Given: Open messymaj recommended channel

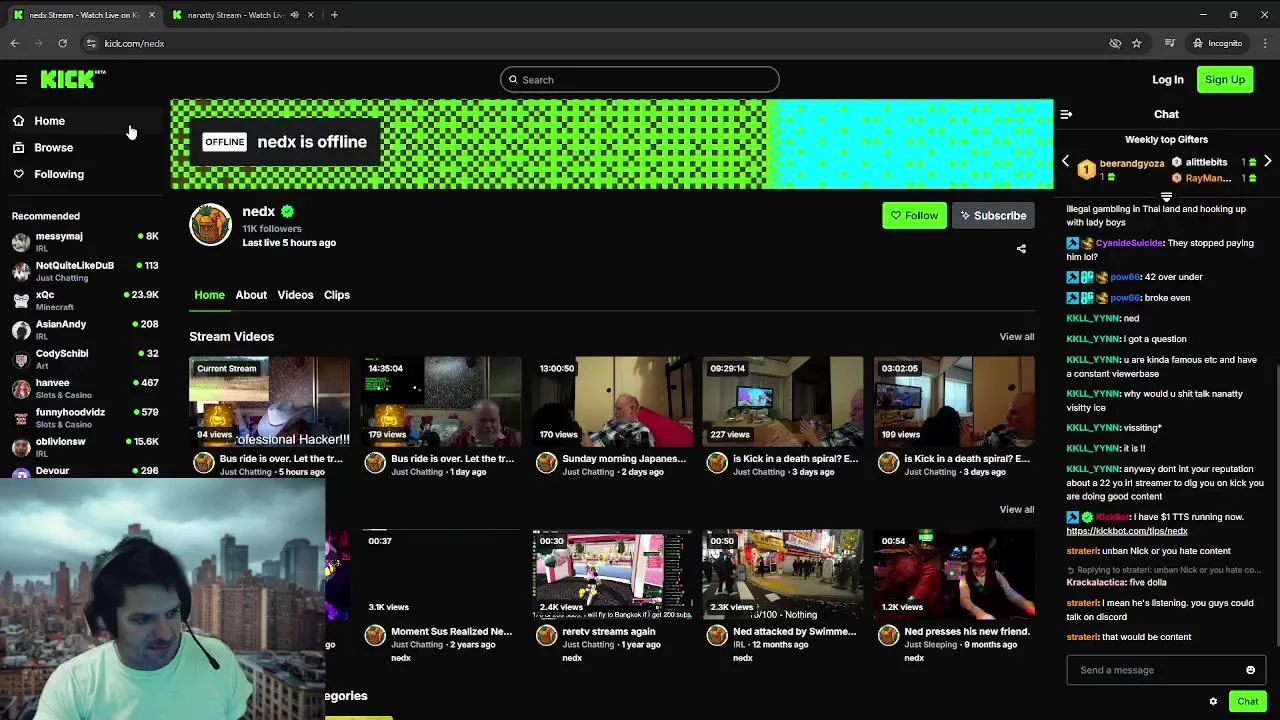Looking at the screenshot, I should coord(84,241).
